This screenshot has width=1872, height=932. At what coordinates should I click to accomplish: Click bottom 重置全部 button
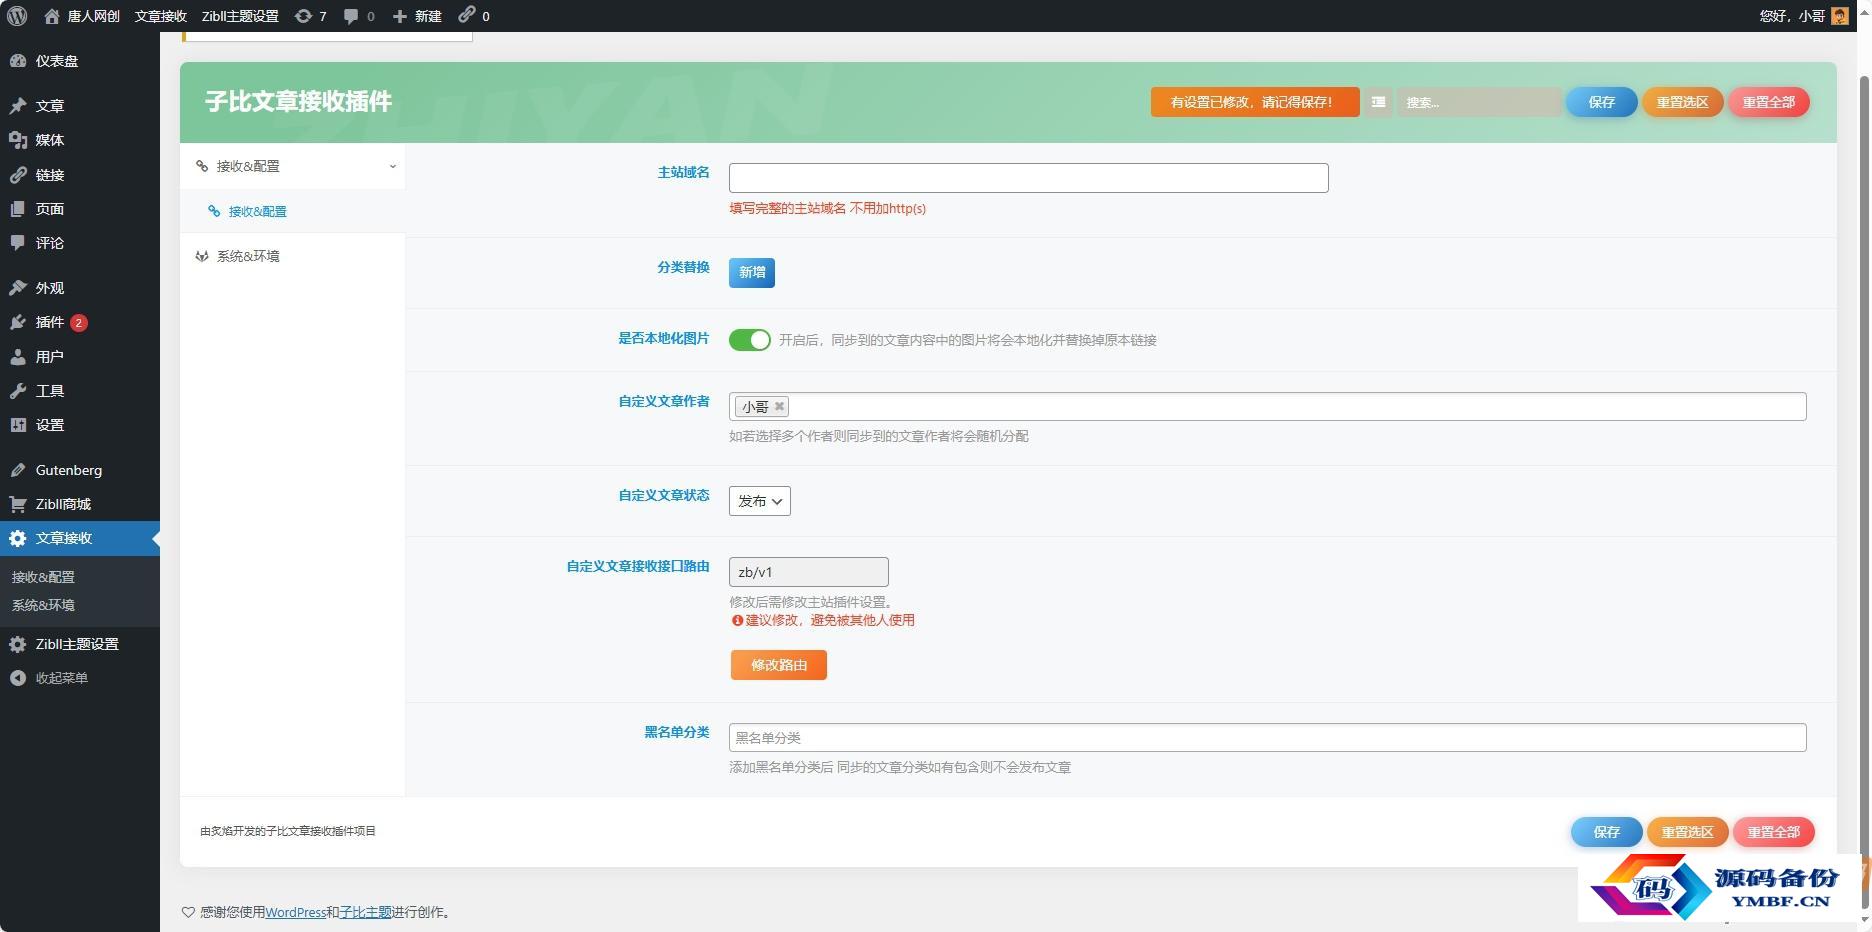(x=1774, y=832)
